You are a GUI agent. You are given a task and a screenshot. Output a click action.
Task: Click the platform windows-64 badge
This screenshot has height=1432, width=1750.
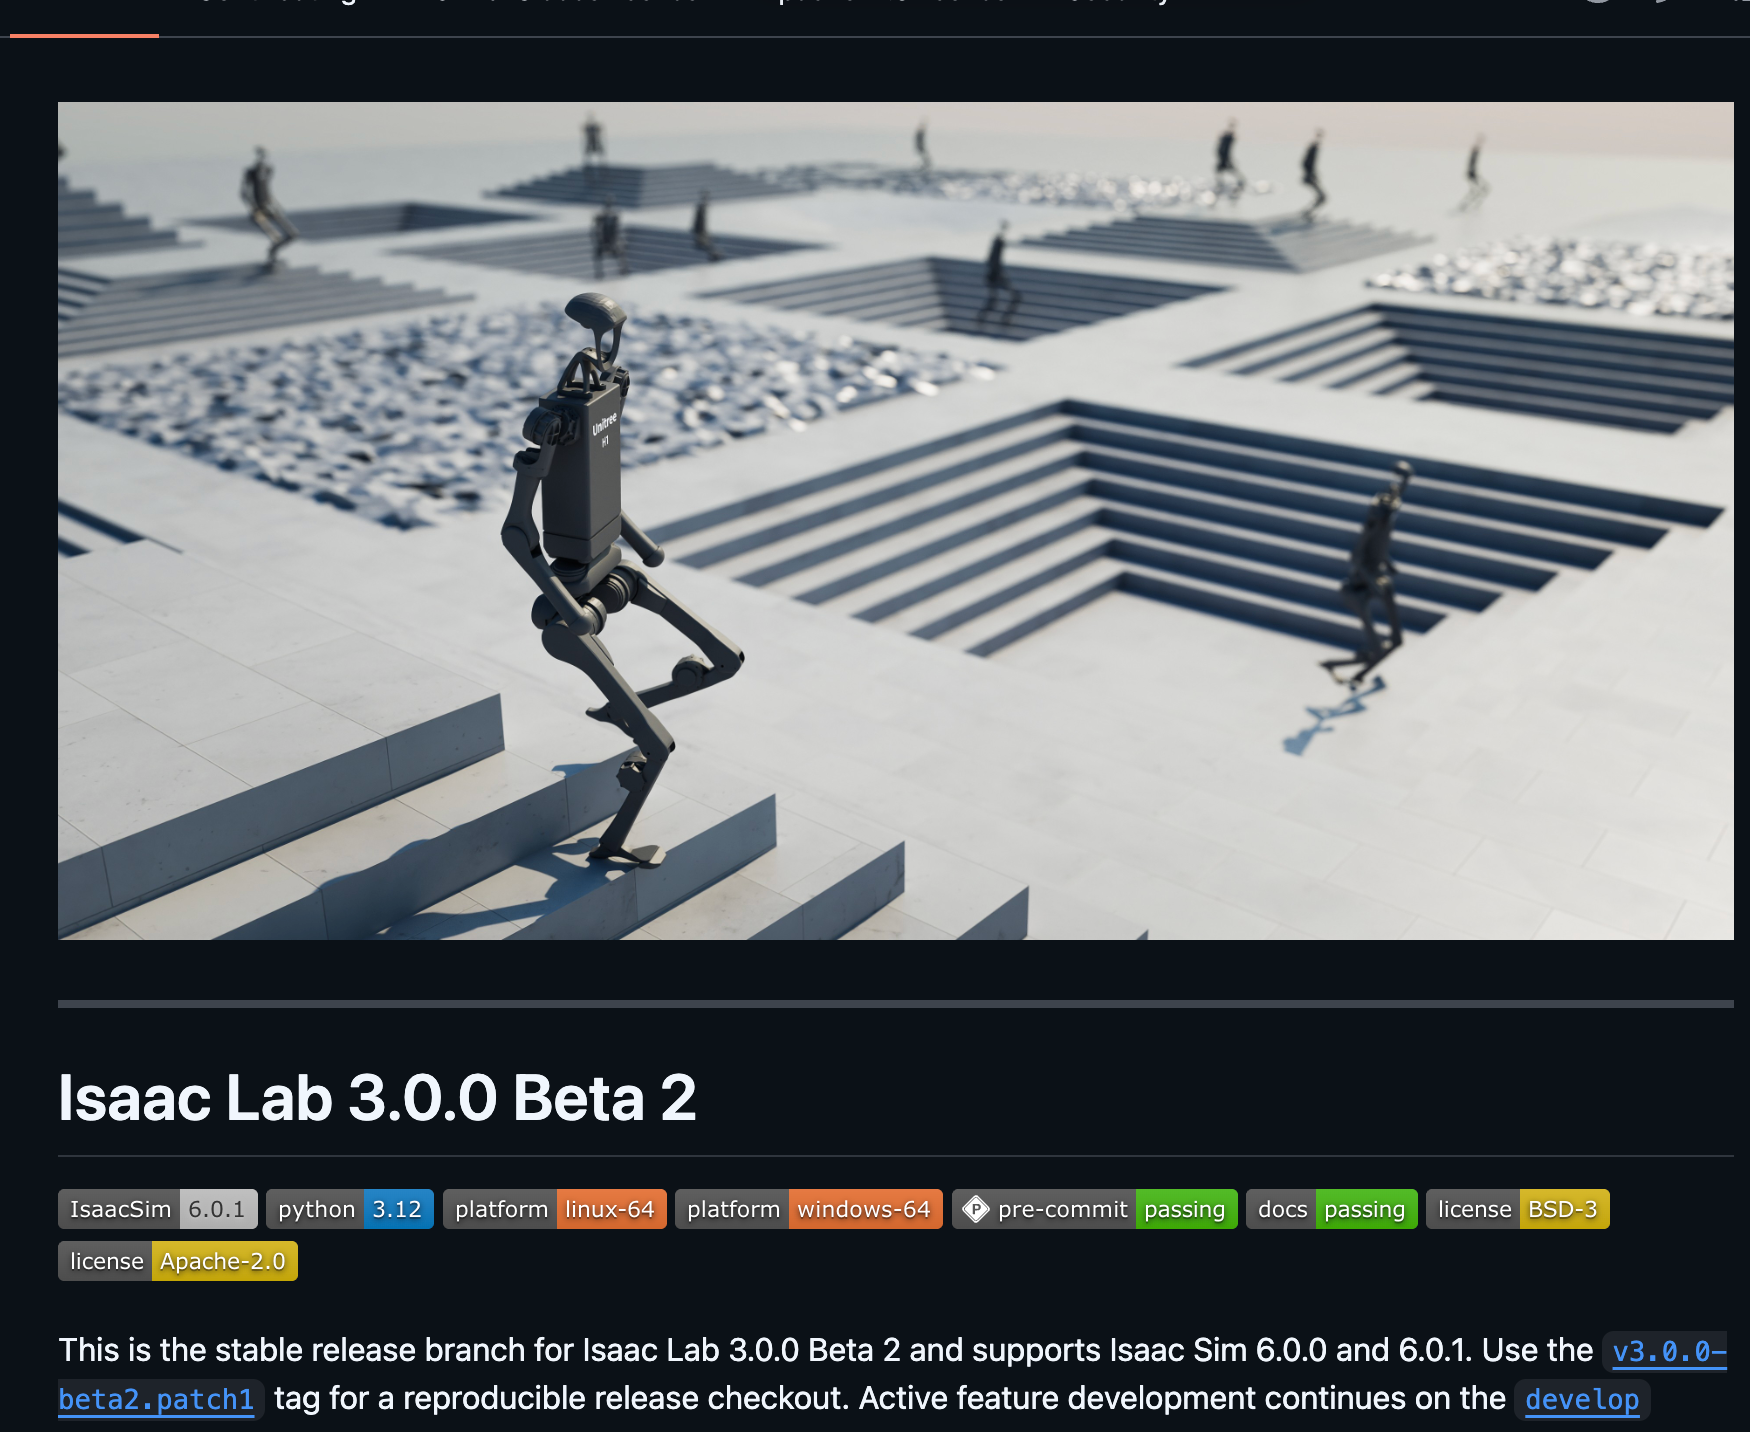[x=809, y=1209]
